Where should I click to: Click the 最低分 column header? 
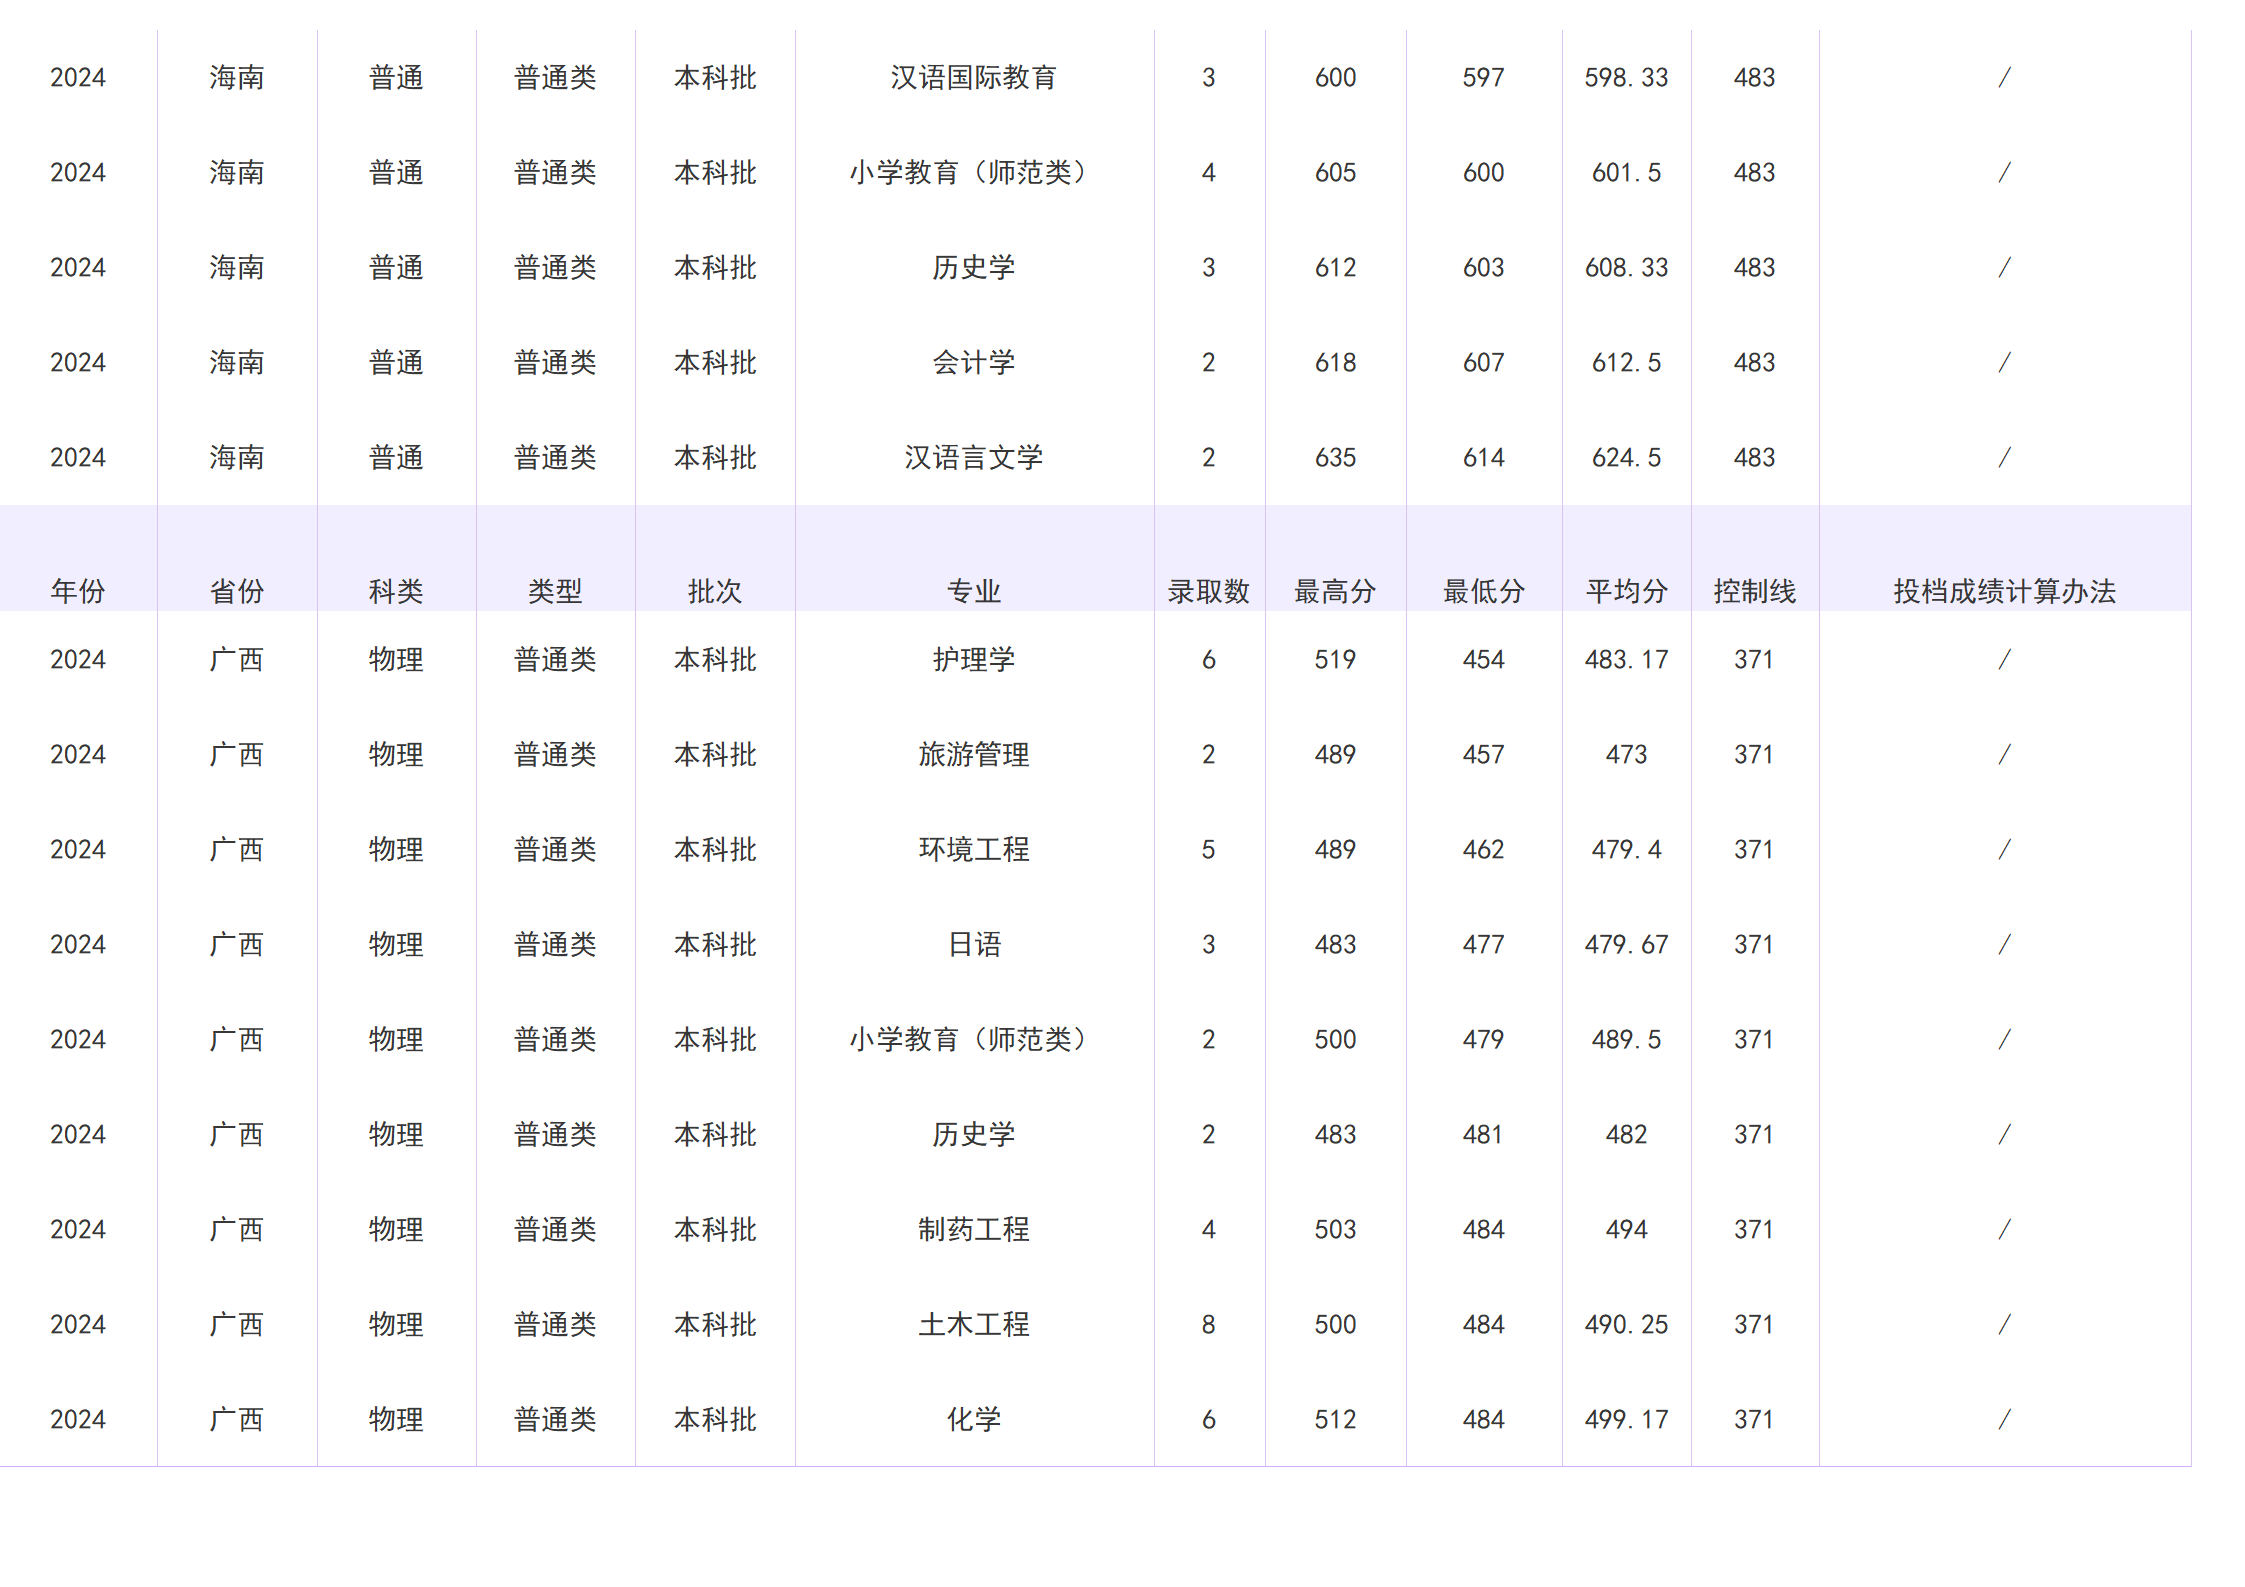[1485, 591]
